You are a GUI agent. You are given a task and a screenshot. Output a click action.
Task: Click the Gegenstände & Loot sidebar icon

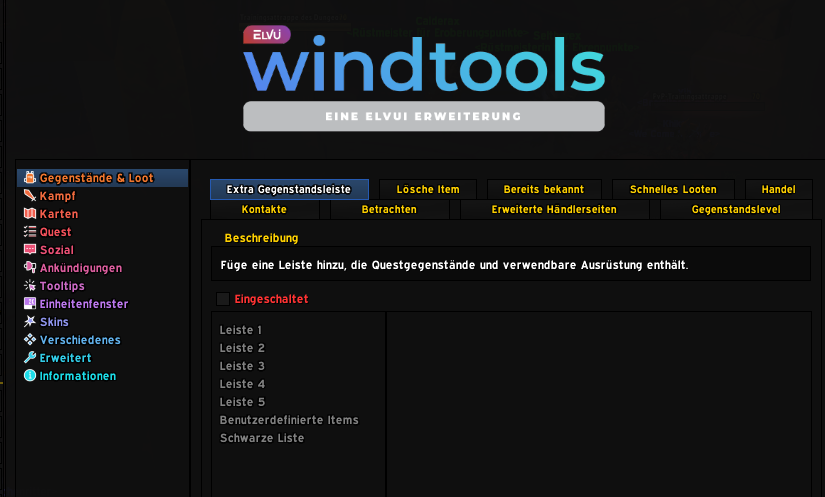(x=30, y=178)
